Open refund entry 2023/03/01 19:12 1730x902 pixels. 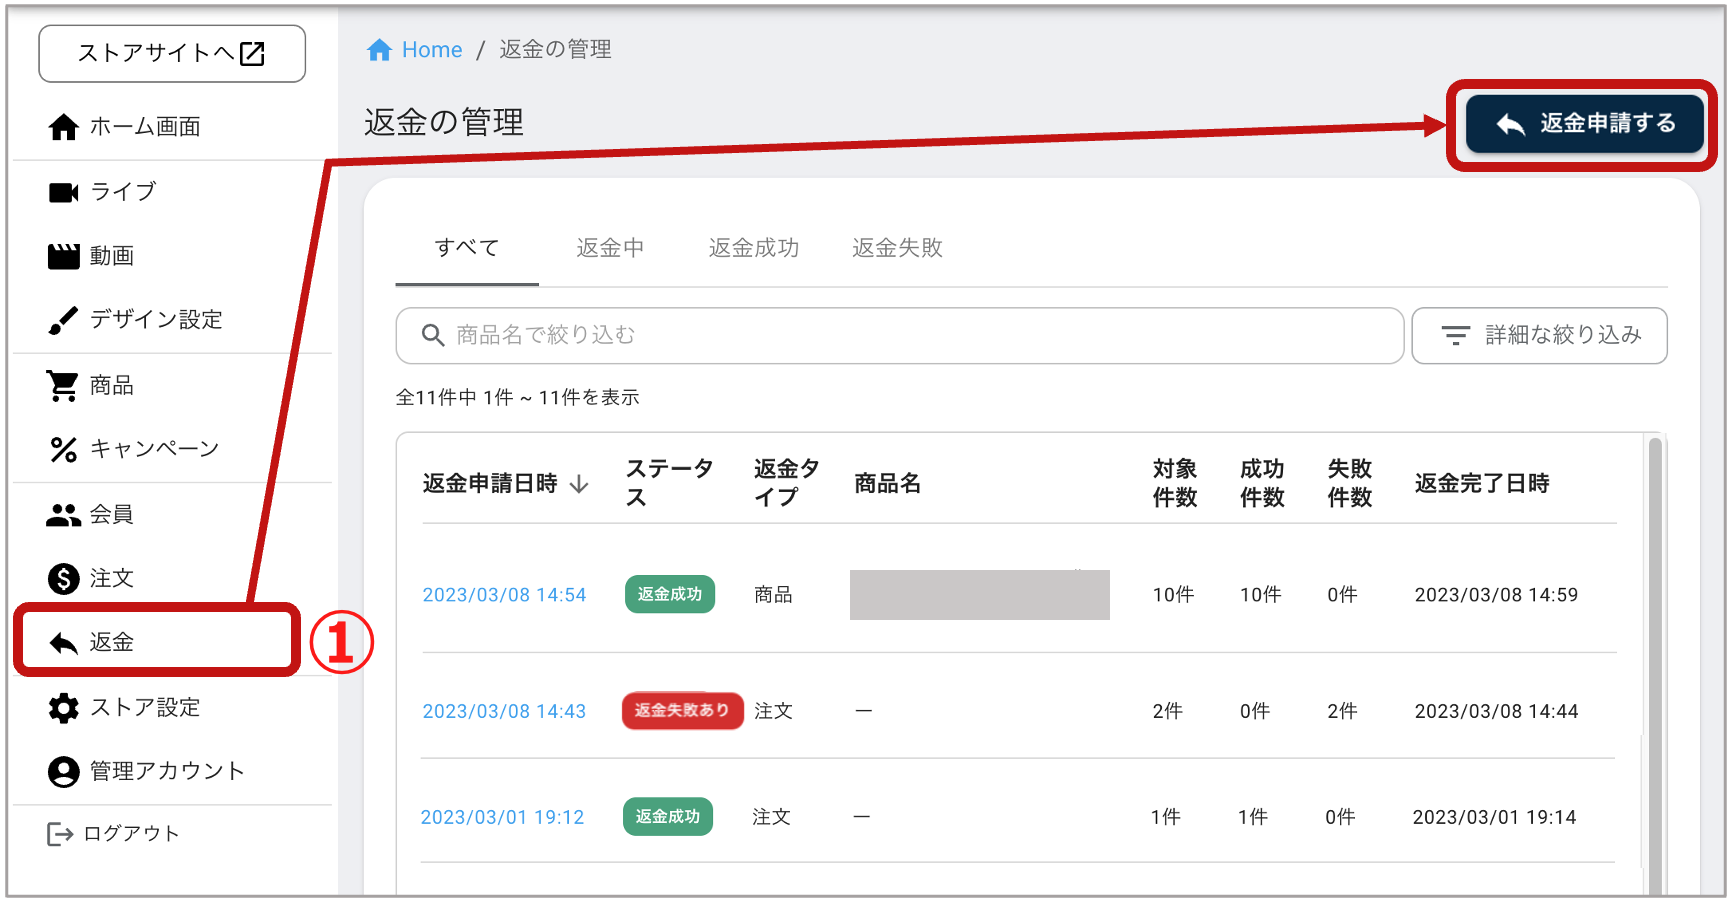click(x=502, y=818)
